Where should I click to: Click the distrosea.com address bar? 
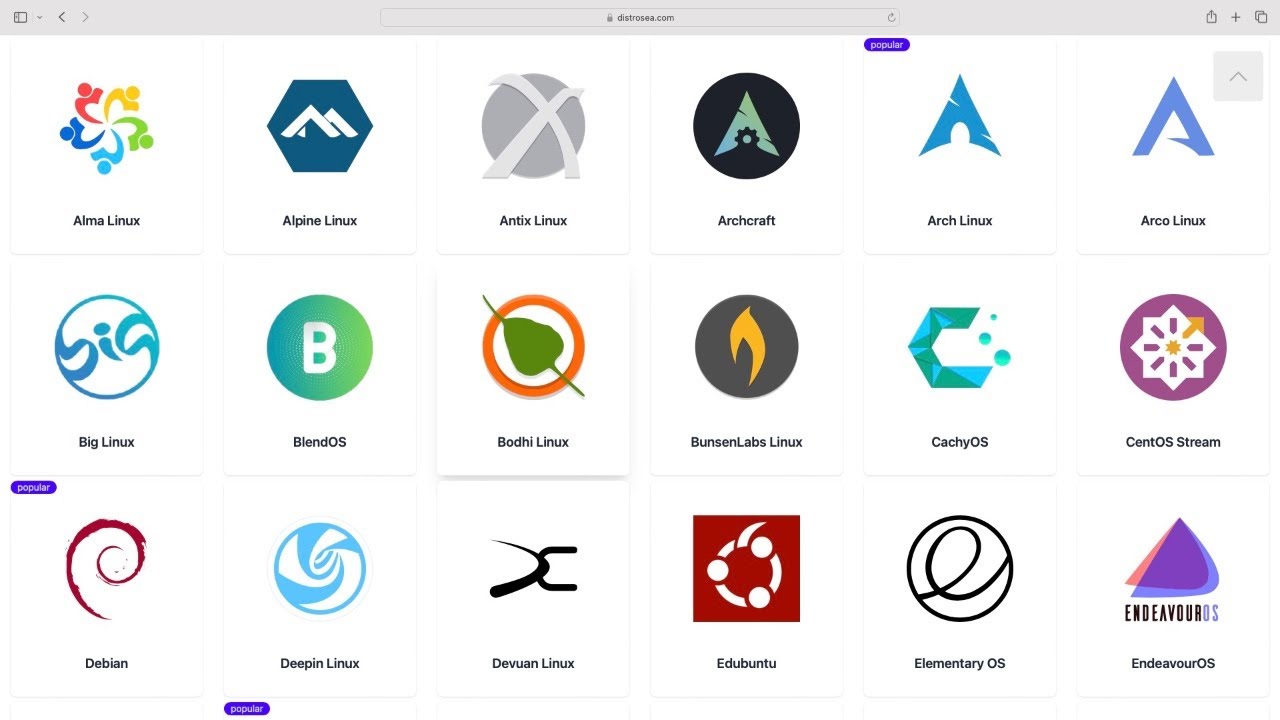click(640, 17)
